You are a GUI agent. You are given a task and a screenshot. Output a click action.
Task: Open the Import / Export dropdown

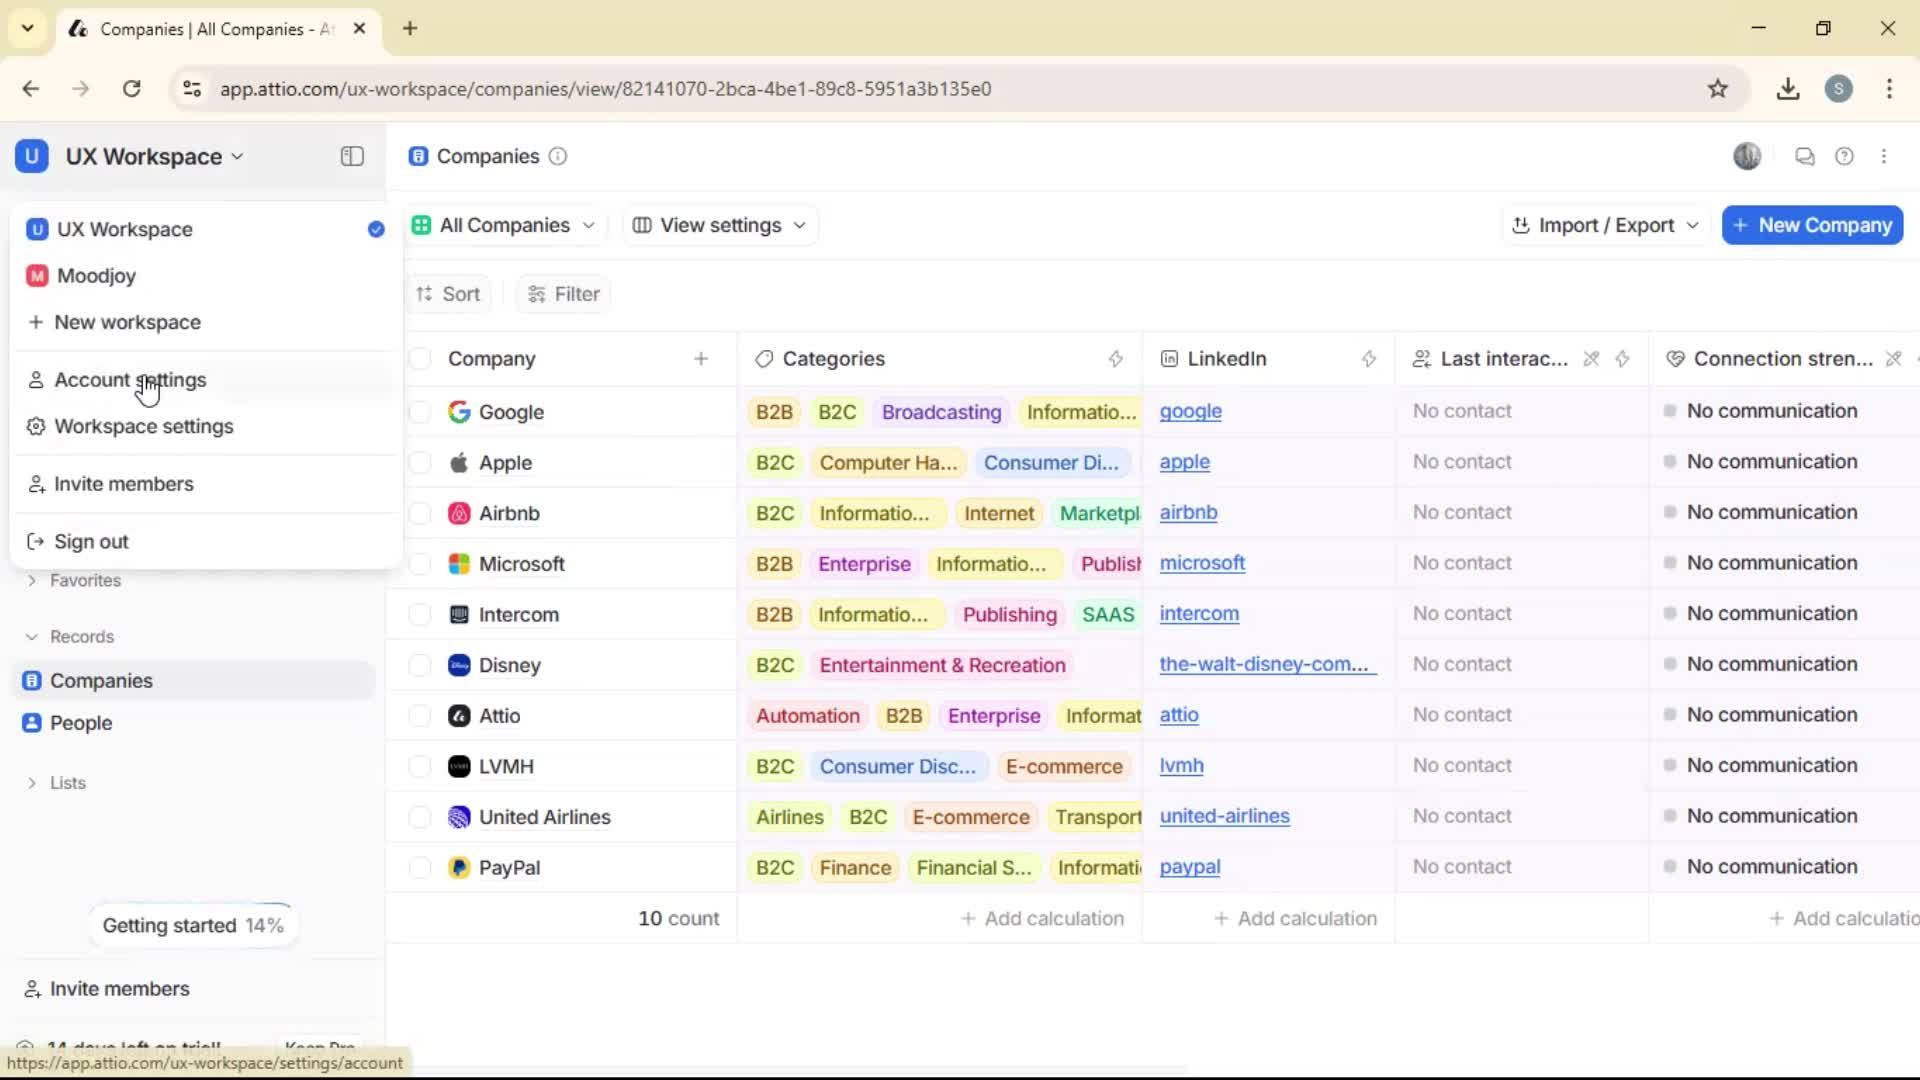[1605, 225]
